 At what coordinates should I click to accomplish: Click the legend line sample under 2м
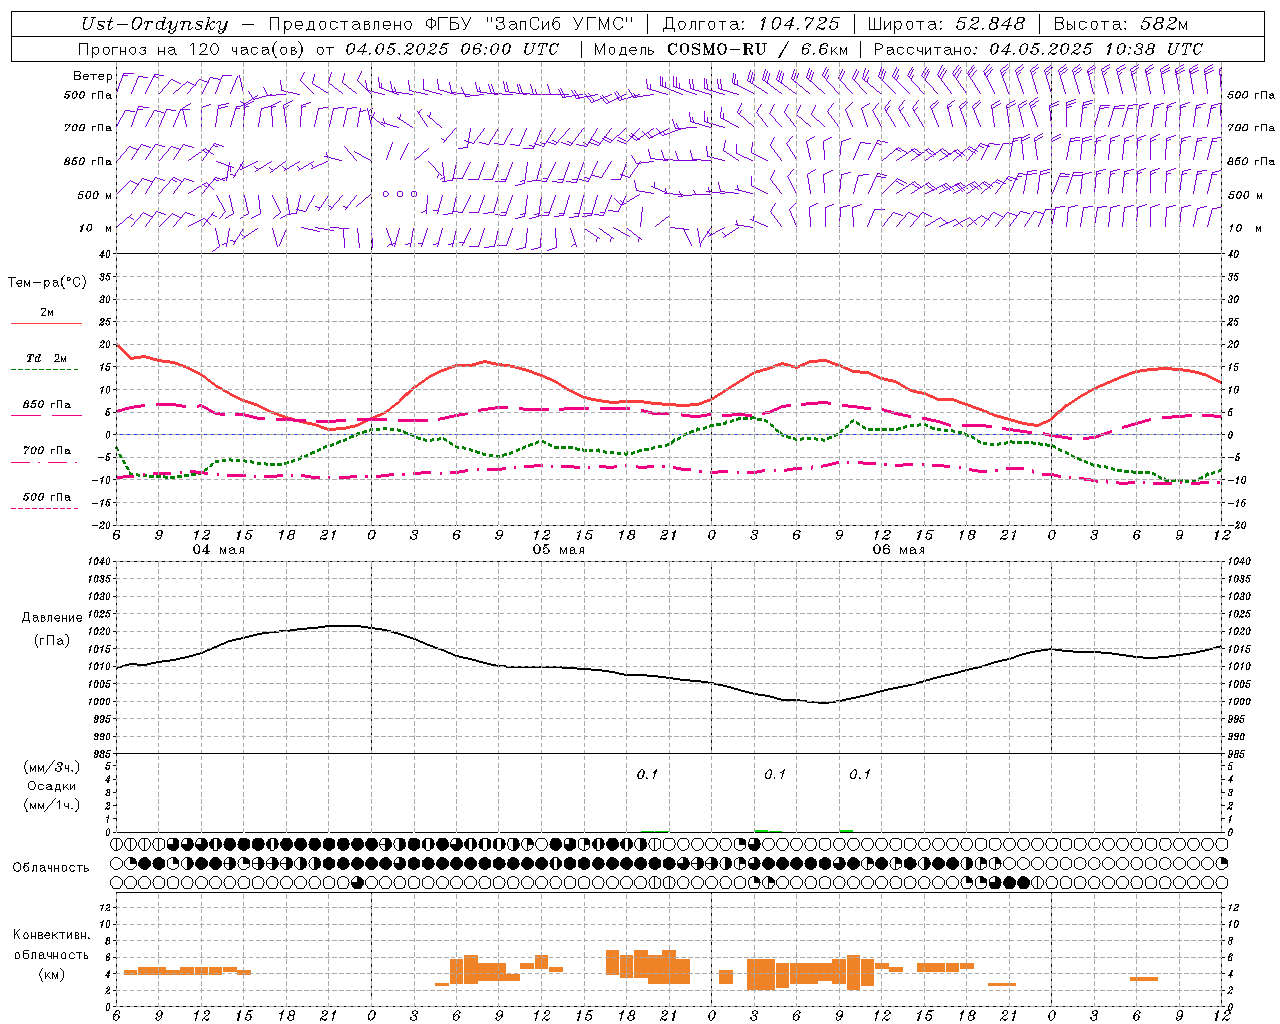click(46, 324)
